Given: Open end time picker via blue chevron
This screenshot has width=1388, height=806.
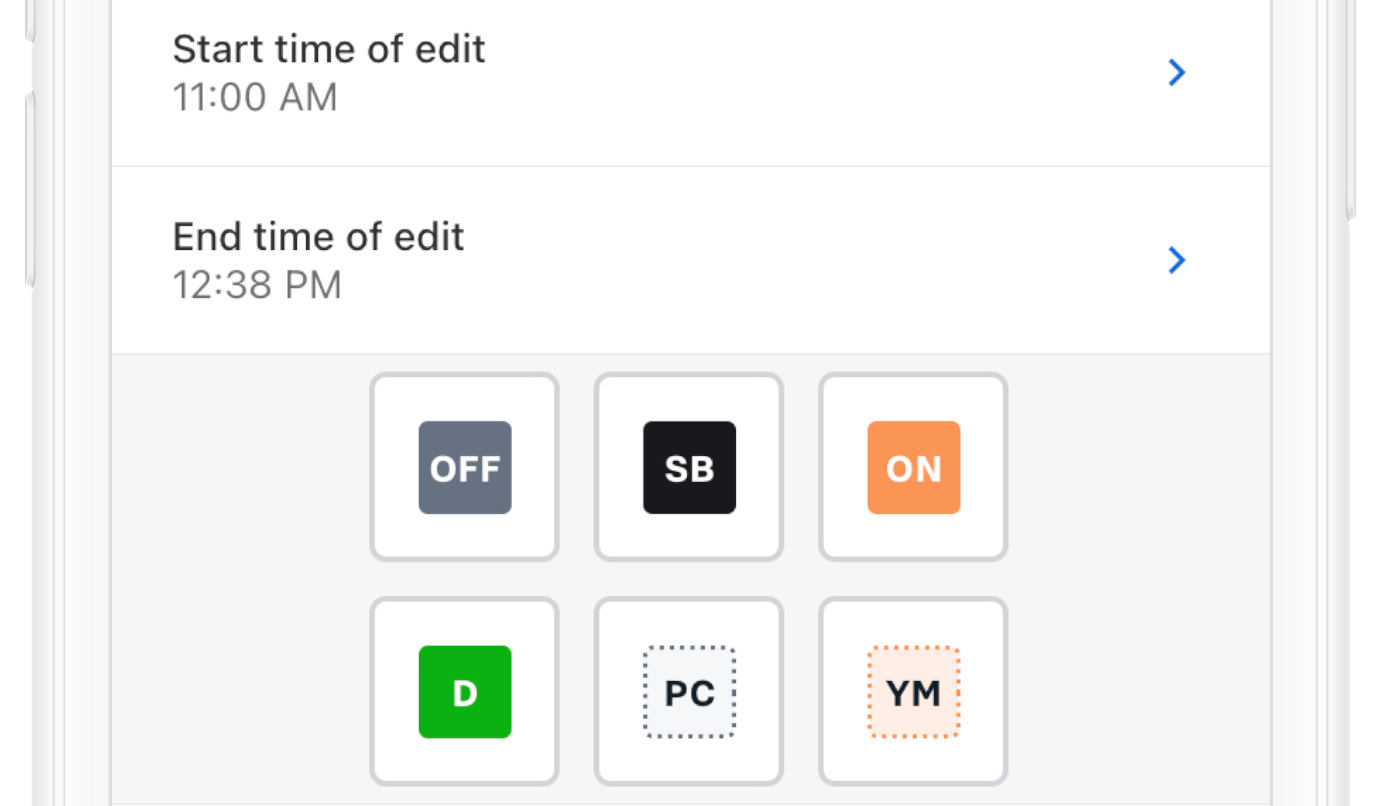Looking at the screenshot, I should [1177, 260].
